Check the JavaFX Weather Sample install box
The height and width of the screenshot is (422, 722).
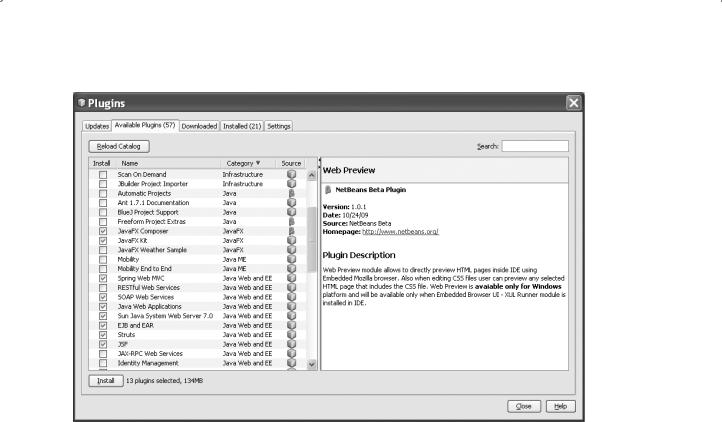(103, 250)
